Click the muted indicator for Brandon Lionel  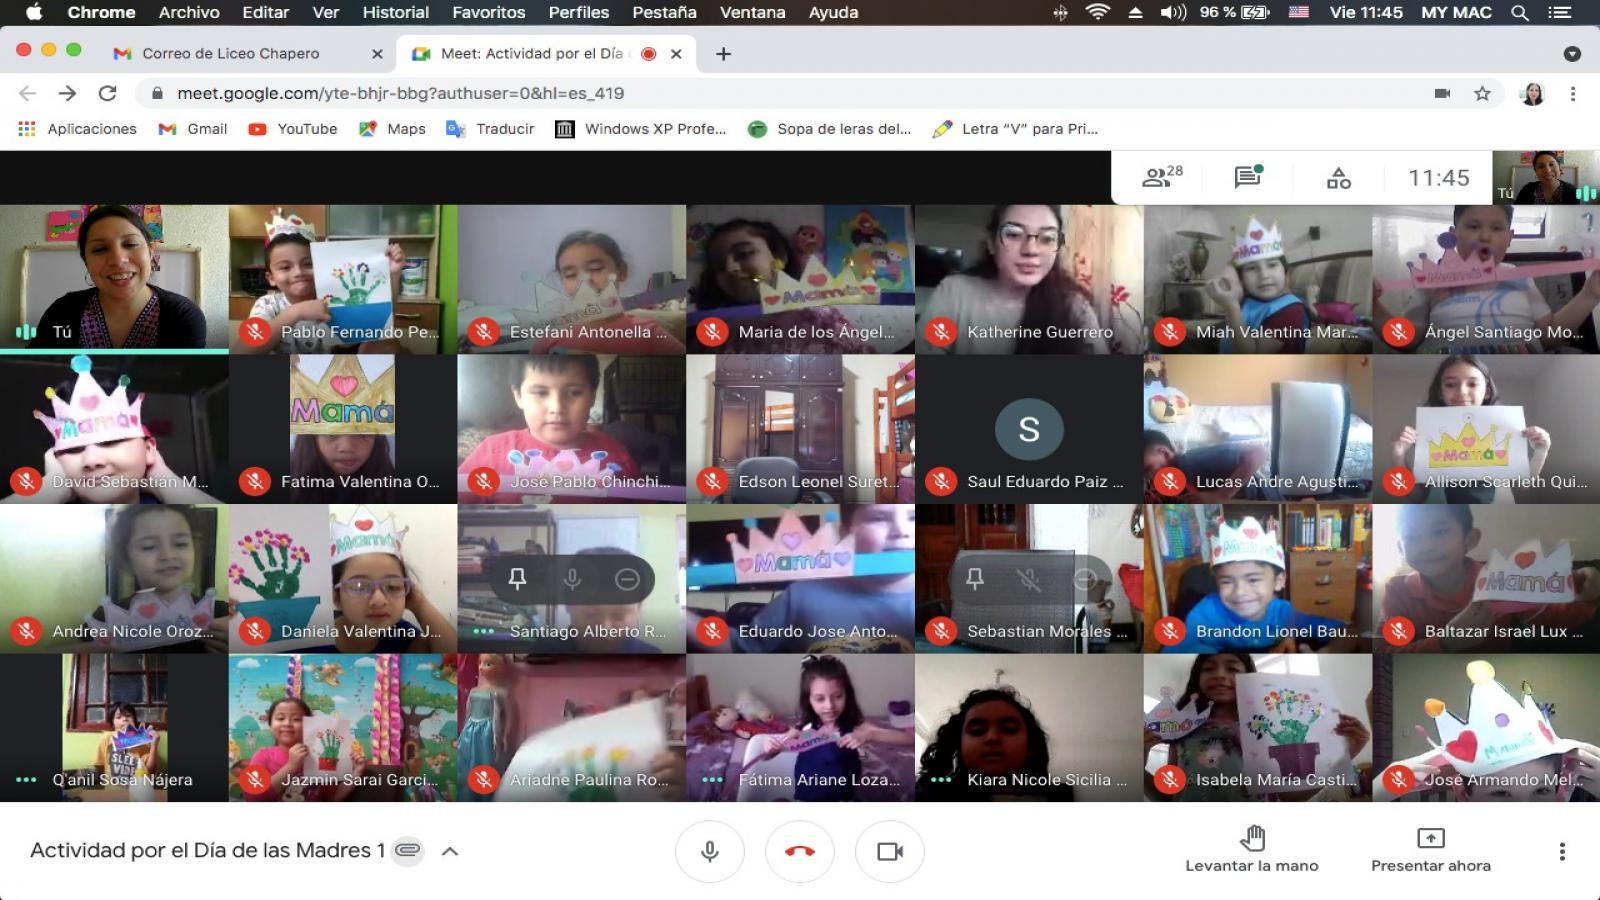pyautogui.click(x=1170, y=631)
